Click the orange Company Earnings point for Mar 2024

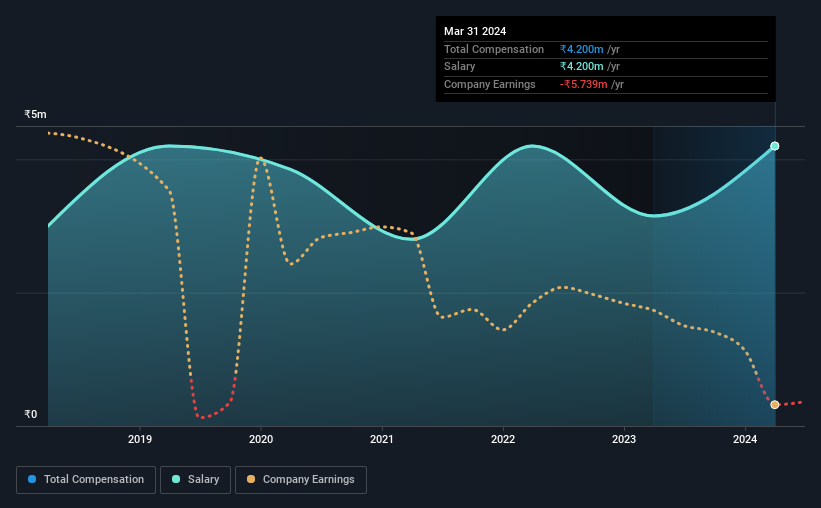tap(774, 405)
